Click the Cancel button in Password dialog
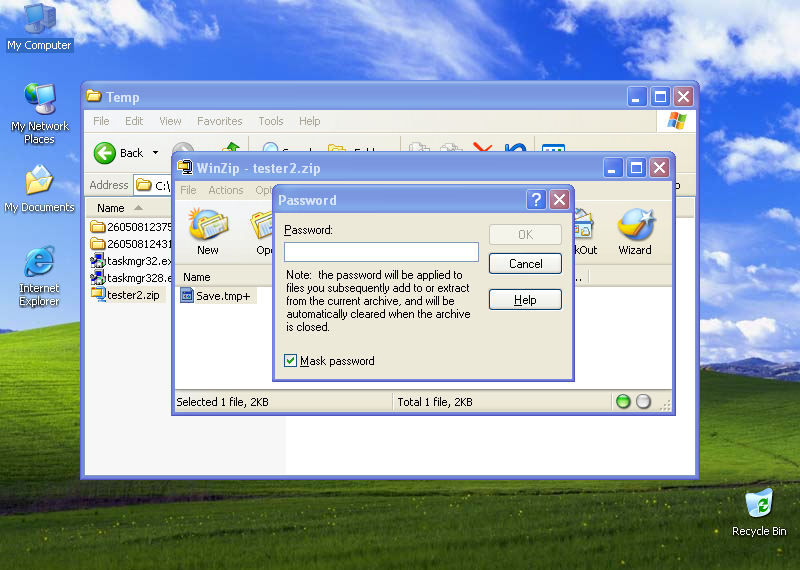800x570 pixels. tap(526, 264)
